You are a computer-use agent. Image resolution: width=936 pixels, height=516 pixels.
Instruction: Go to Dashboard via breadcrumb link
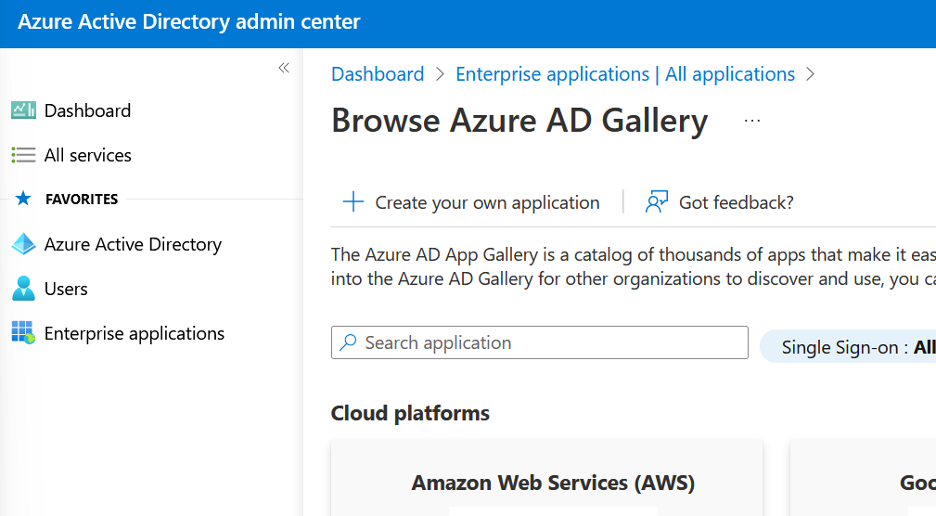[x=377, y=74]
